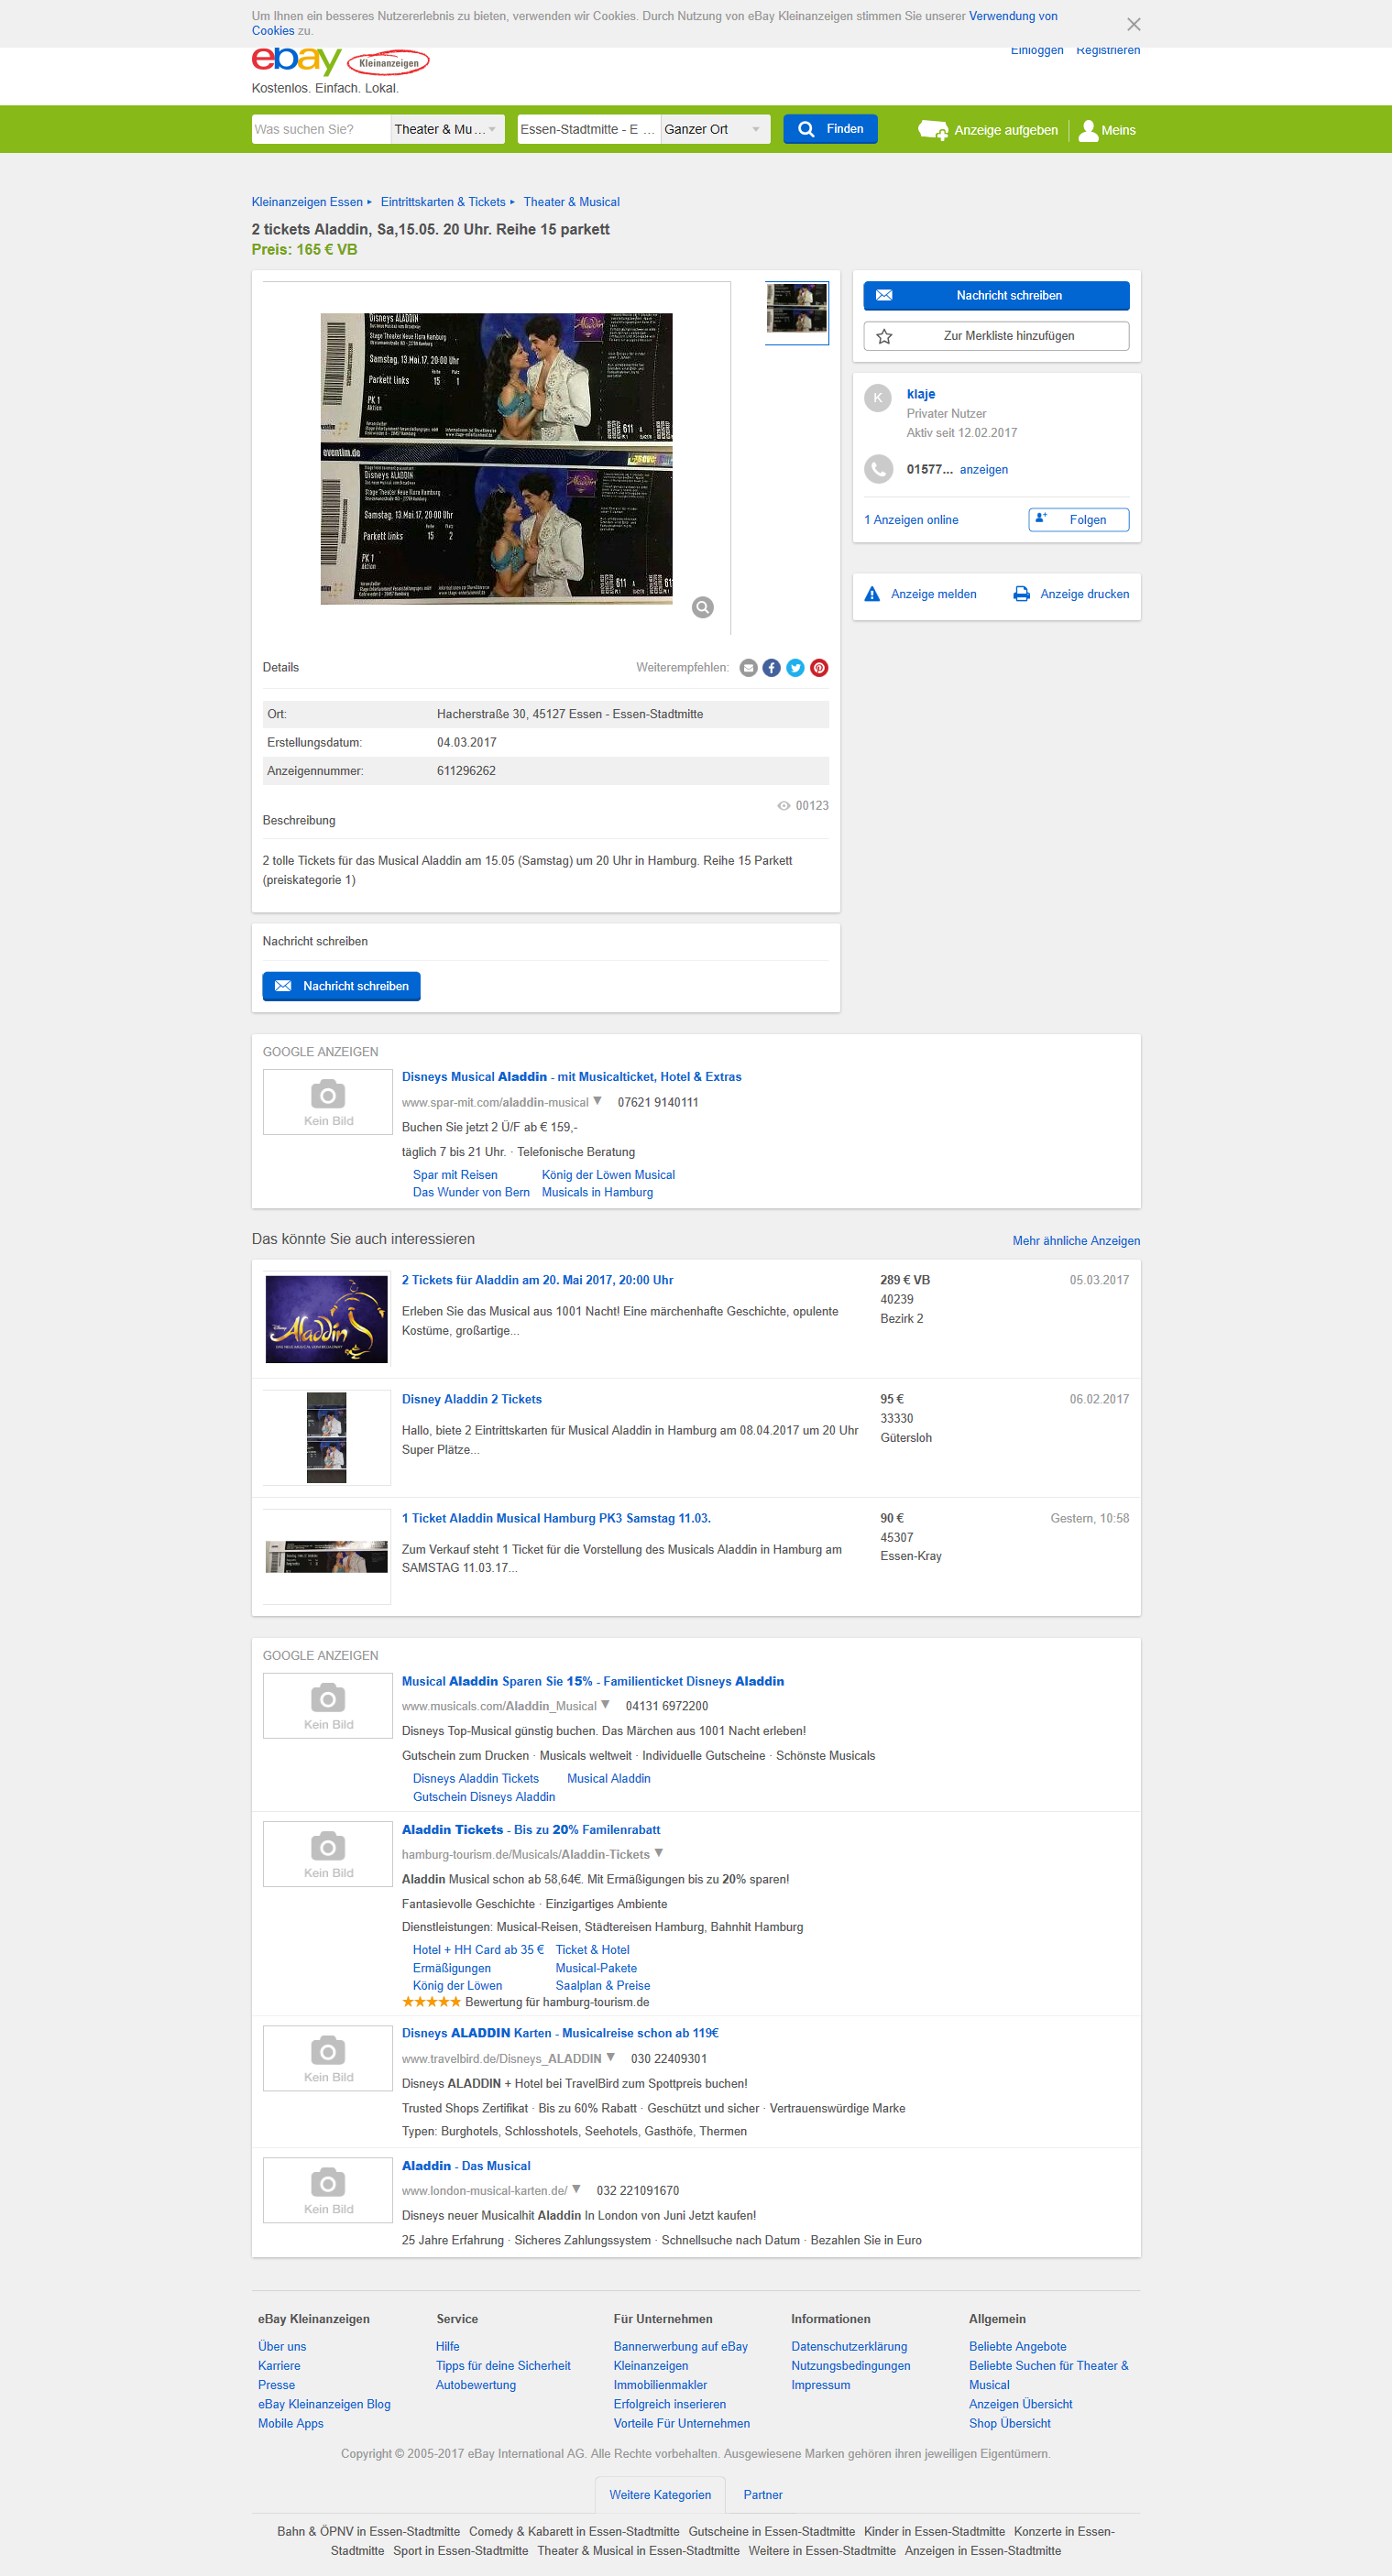Open Hilfe link in footer
Viewport: 1392px width, 2576px height.
tap(447, 2346)
